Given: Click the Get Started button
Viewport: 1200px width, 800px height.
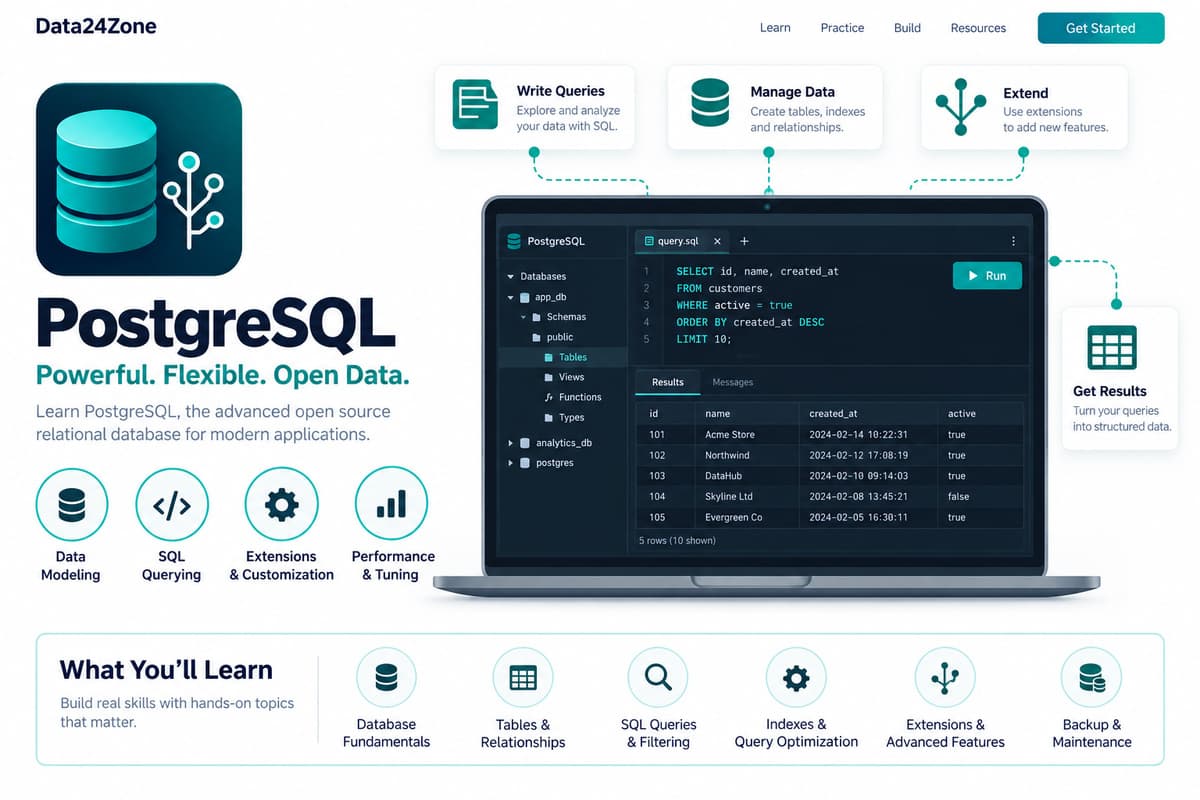Looking at the screenshot, I should pyautogui.click(x=1101, y=28).
